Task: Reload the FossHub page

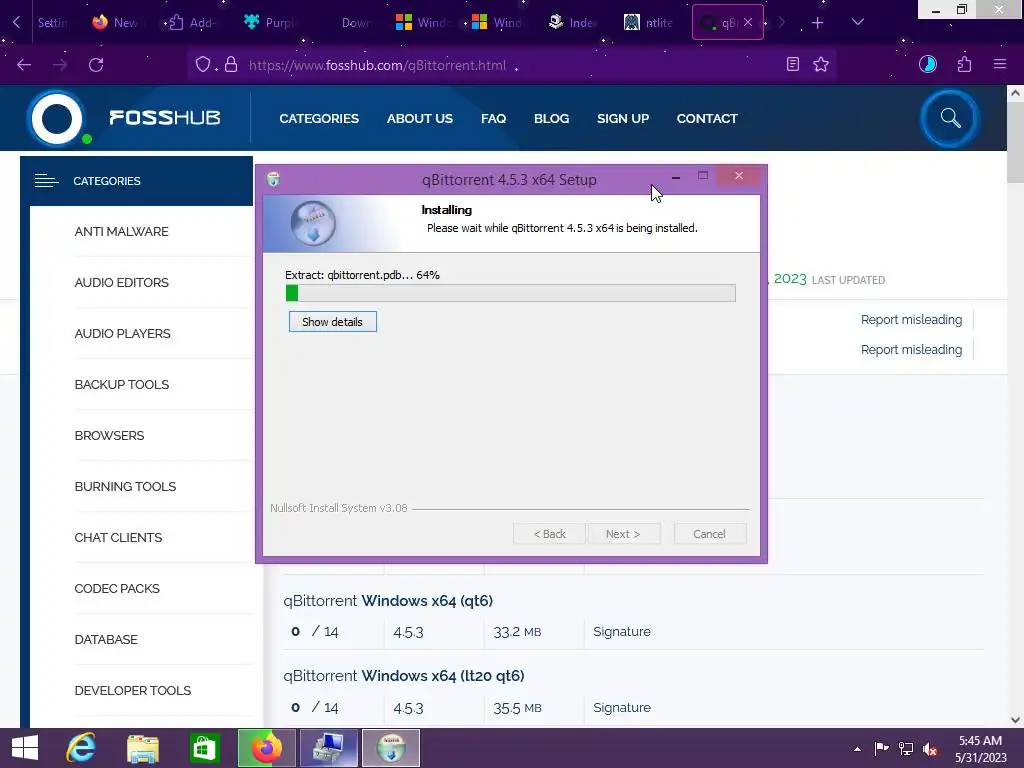Action: pos(96,65)
